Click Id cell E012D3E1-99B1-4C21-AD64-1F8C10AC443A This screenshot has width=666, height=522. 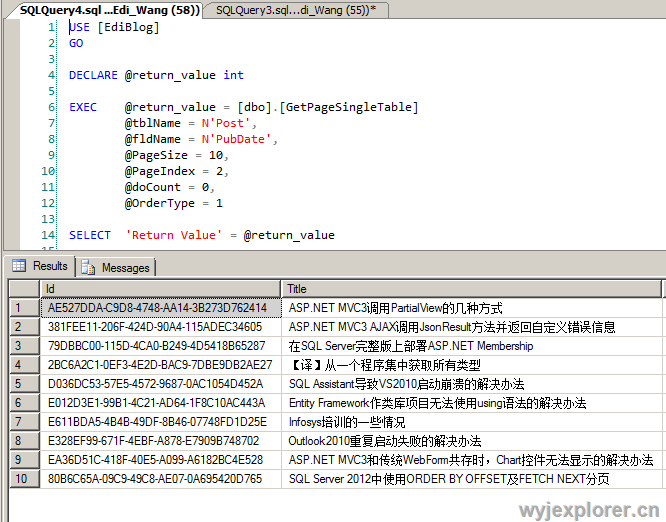pos(161,403)
